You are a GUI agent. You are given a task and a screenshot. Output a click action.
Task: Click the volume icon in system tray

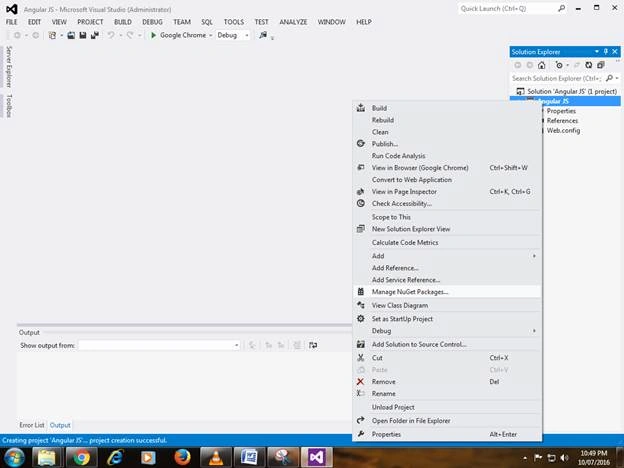[564, 458]
